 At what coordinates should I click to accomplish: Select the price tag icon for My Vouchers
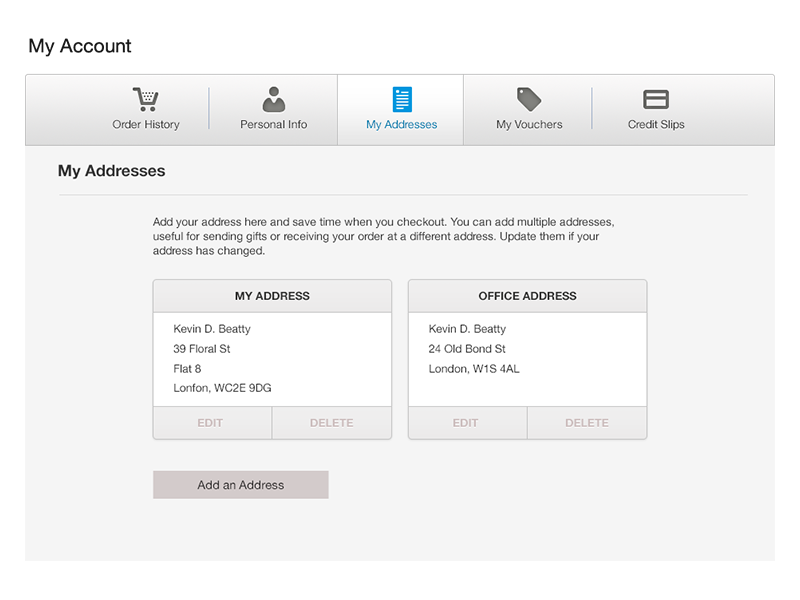pos(527,98)
